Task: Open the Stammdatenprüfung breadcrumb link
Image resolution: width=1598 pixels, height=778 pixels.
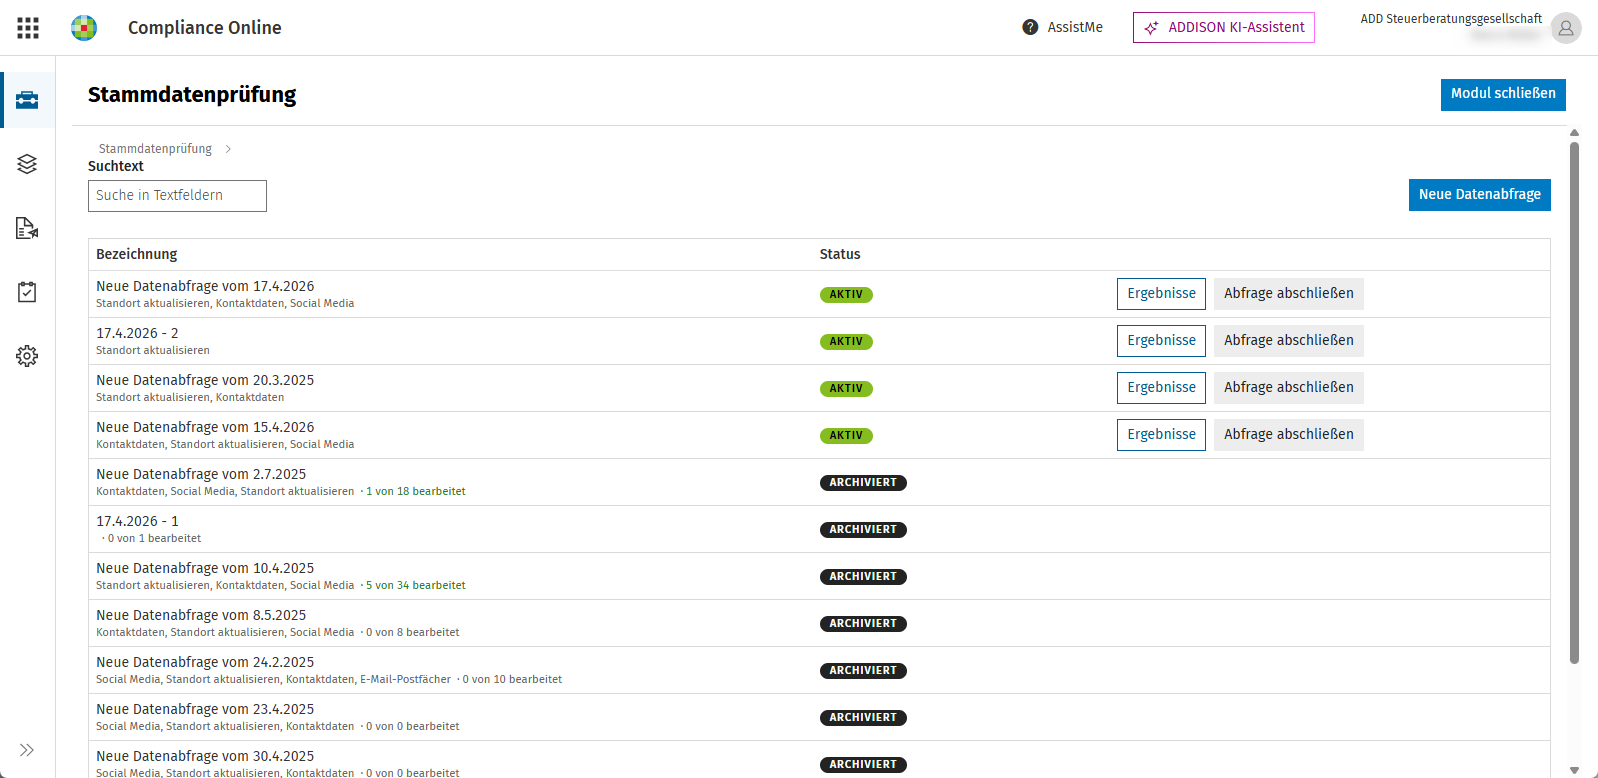Action: click(155, 149)
